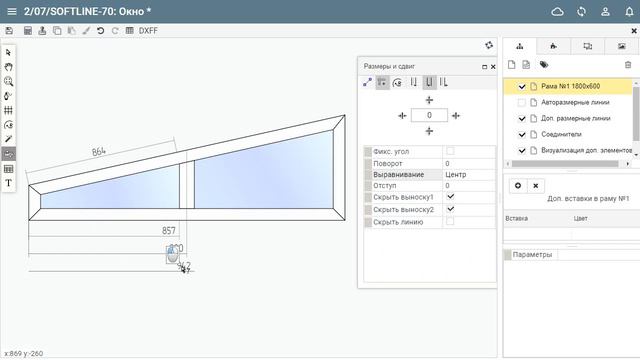Click the paste icon in toolbar
This screenshot has width=640, height=360.
click(71, 31)
